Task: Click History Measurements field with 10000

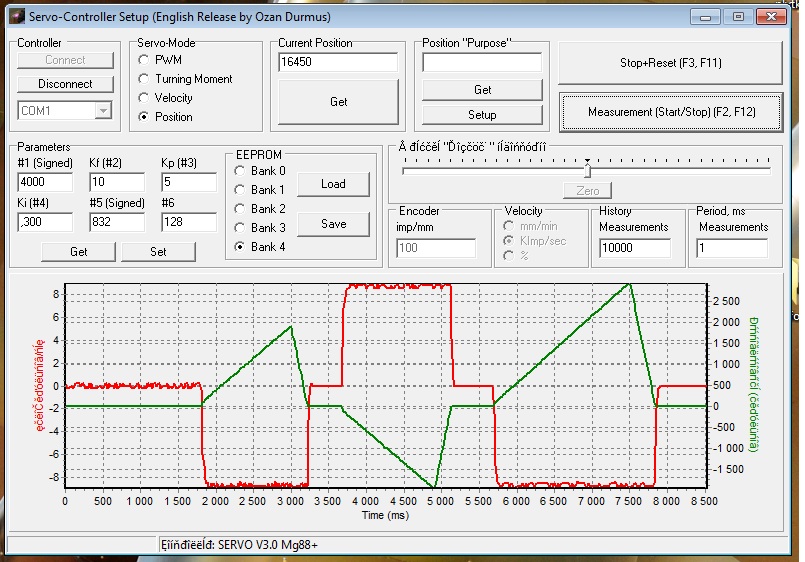Action: point(635,248)
